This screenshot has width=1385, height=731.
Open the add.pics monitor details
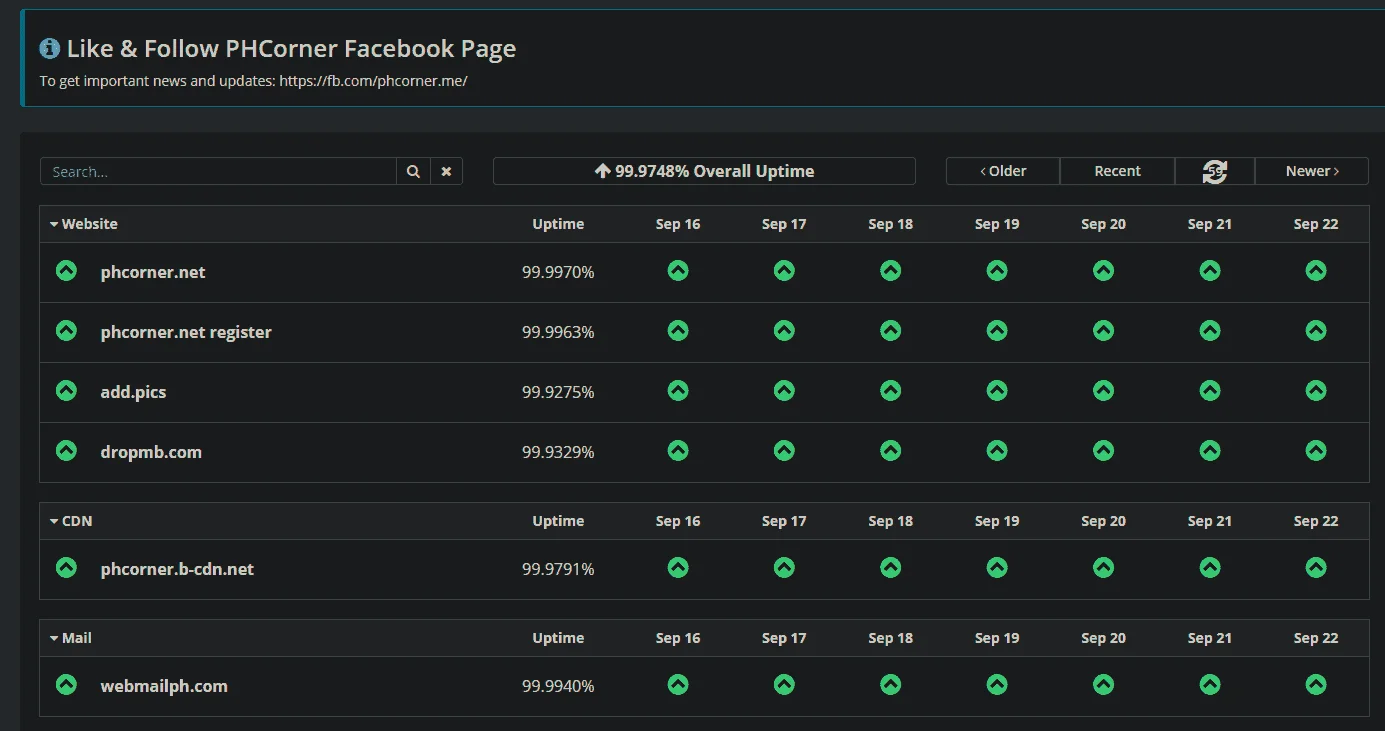click(133, 392)
